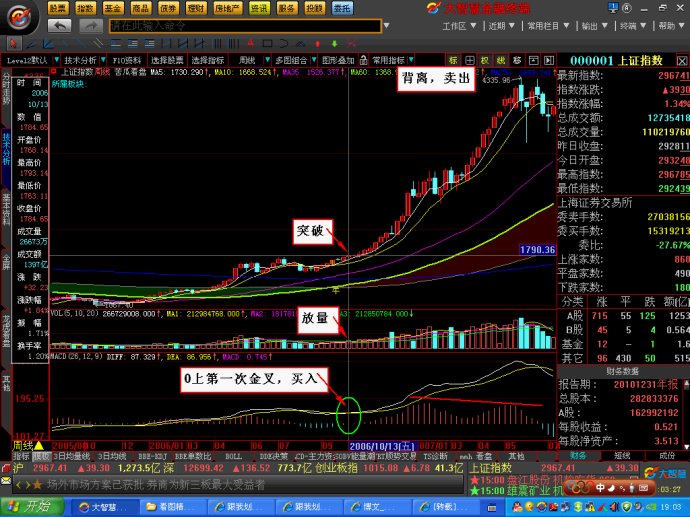The image size is (690, 517).
Task: Open the 资讯 category tab
Action: coord(259,8)
